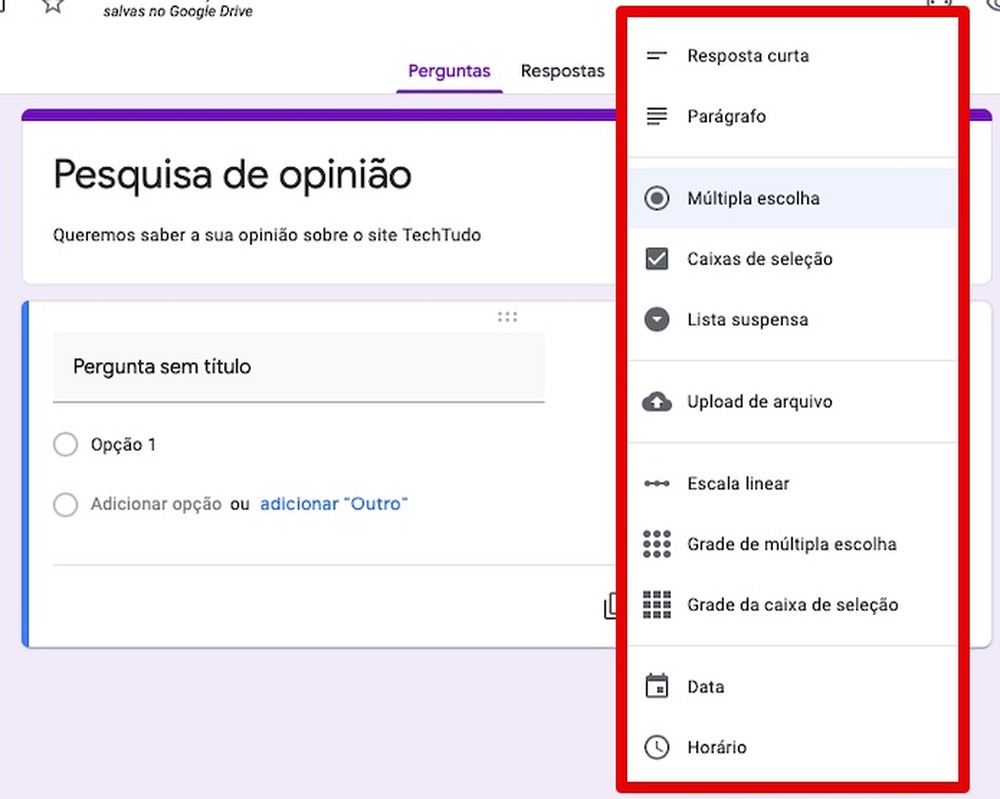The image size is (1000, 799).
Task: Click the Múltipla escolha radio icon
Action: (657, 198)
